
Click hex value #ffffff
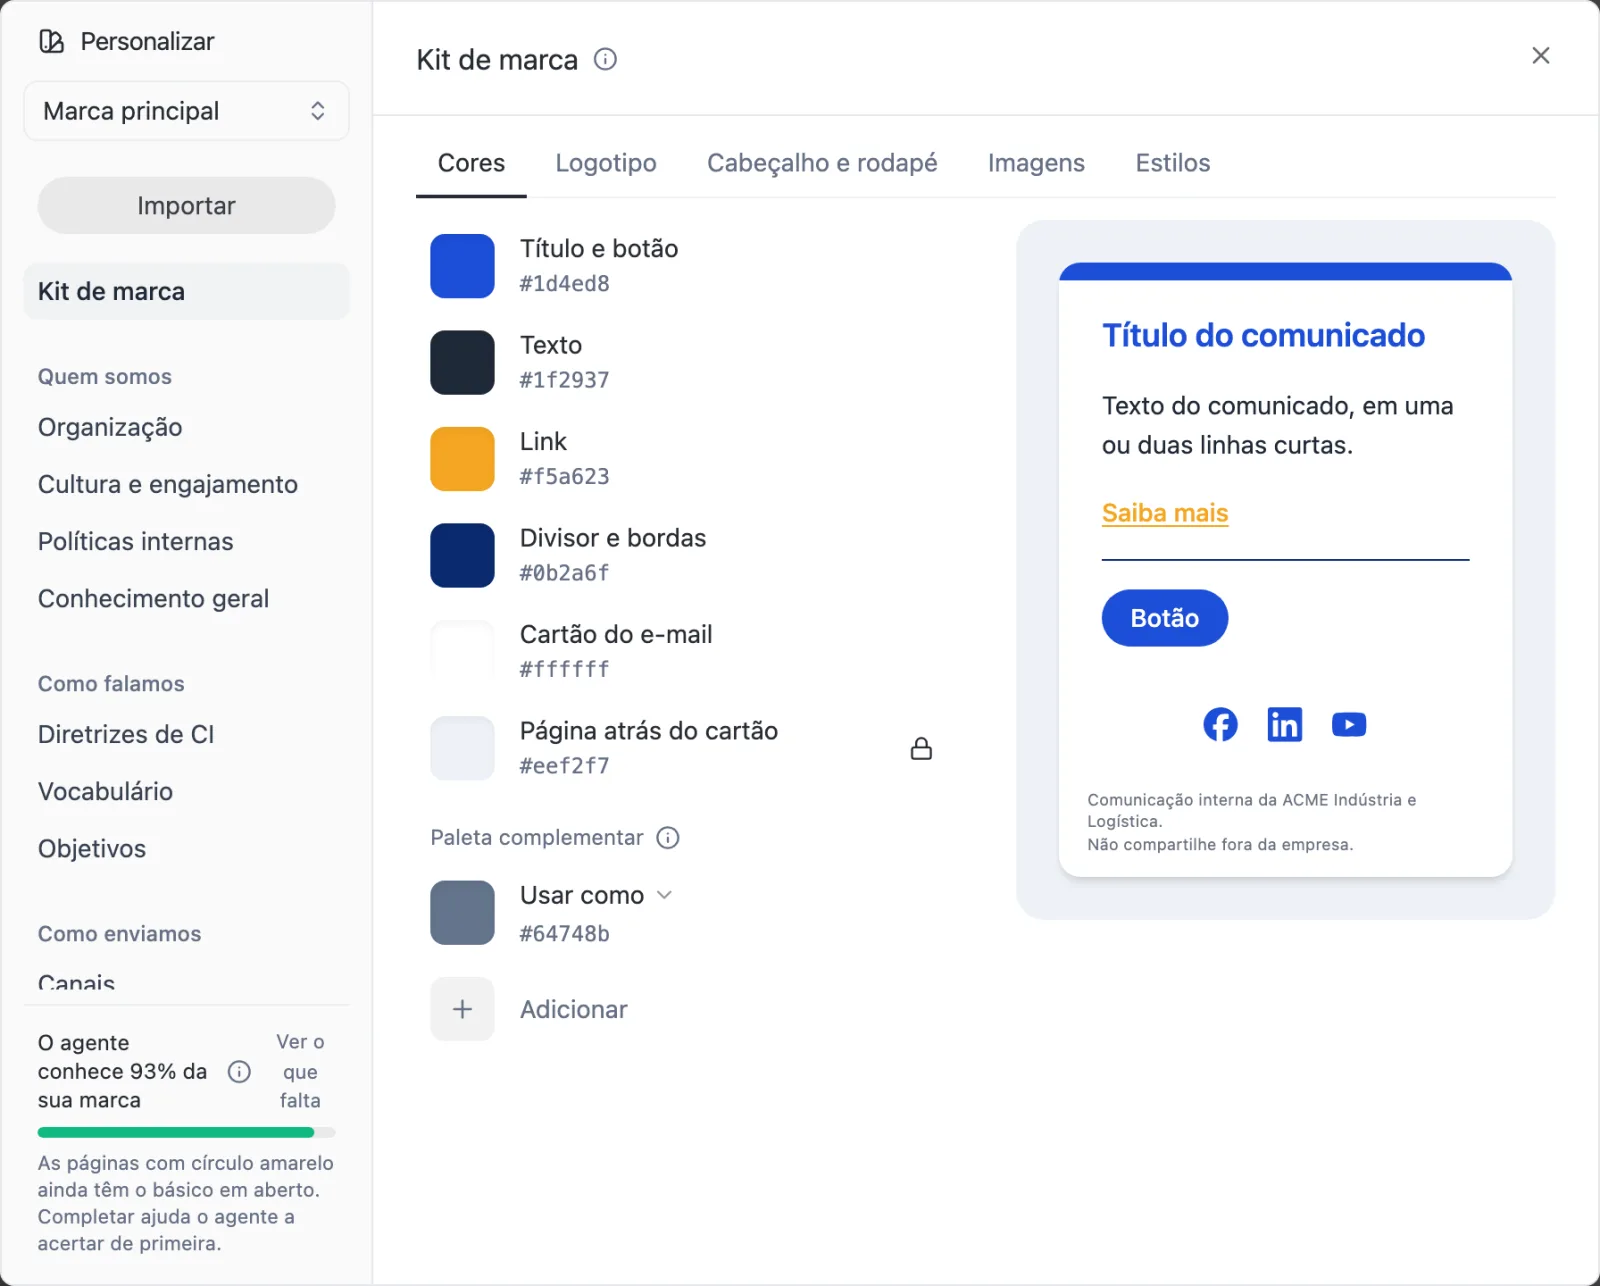tap(564, 669)
